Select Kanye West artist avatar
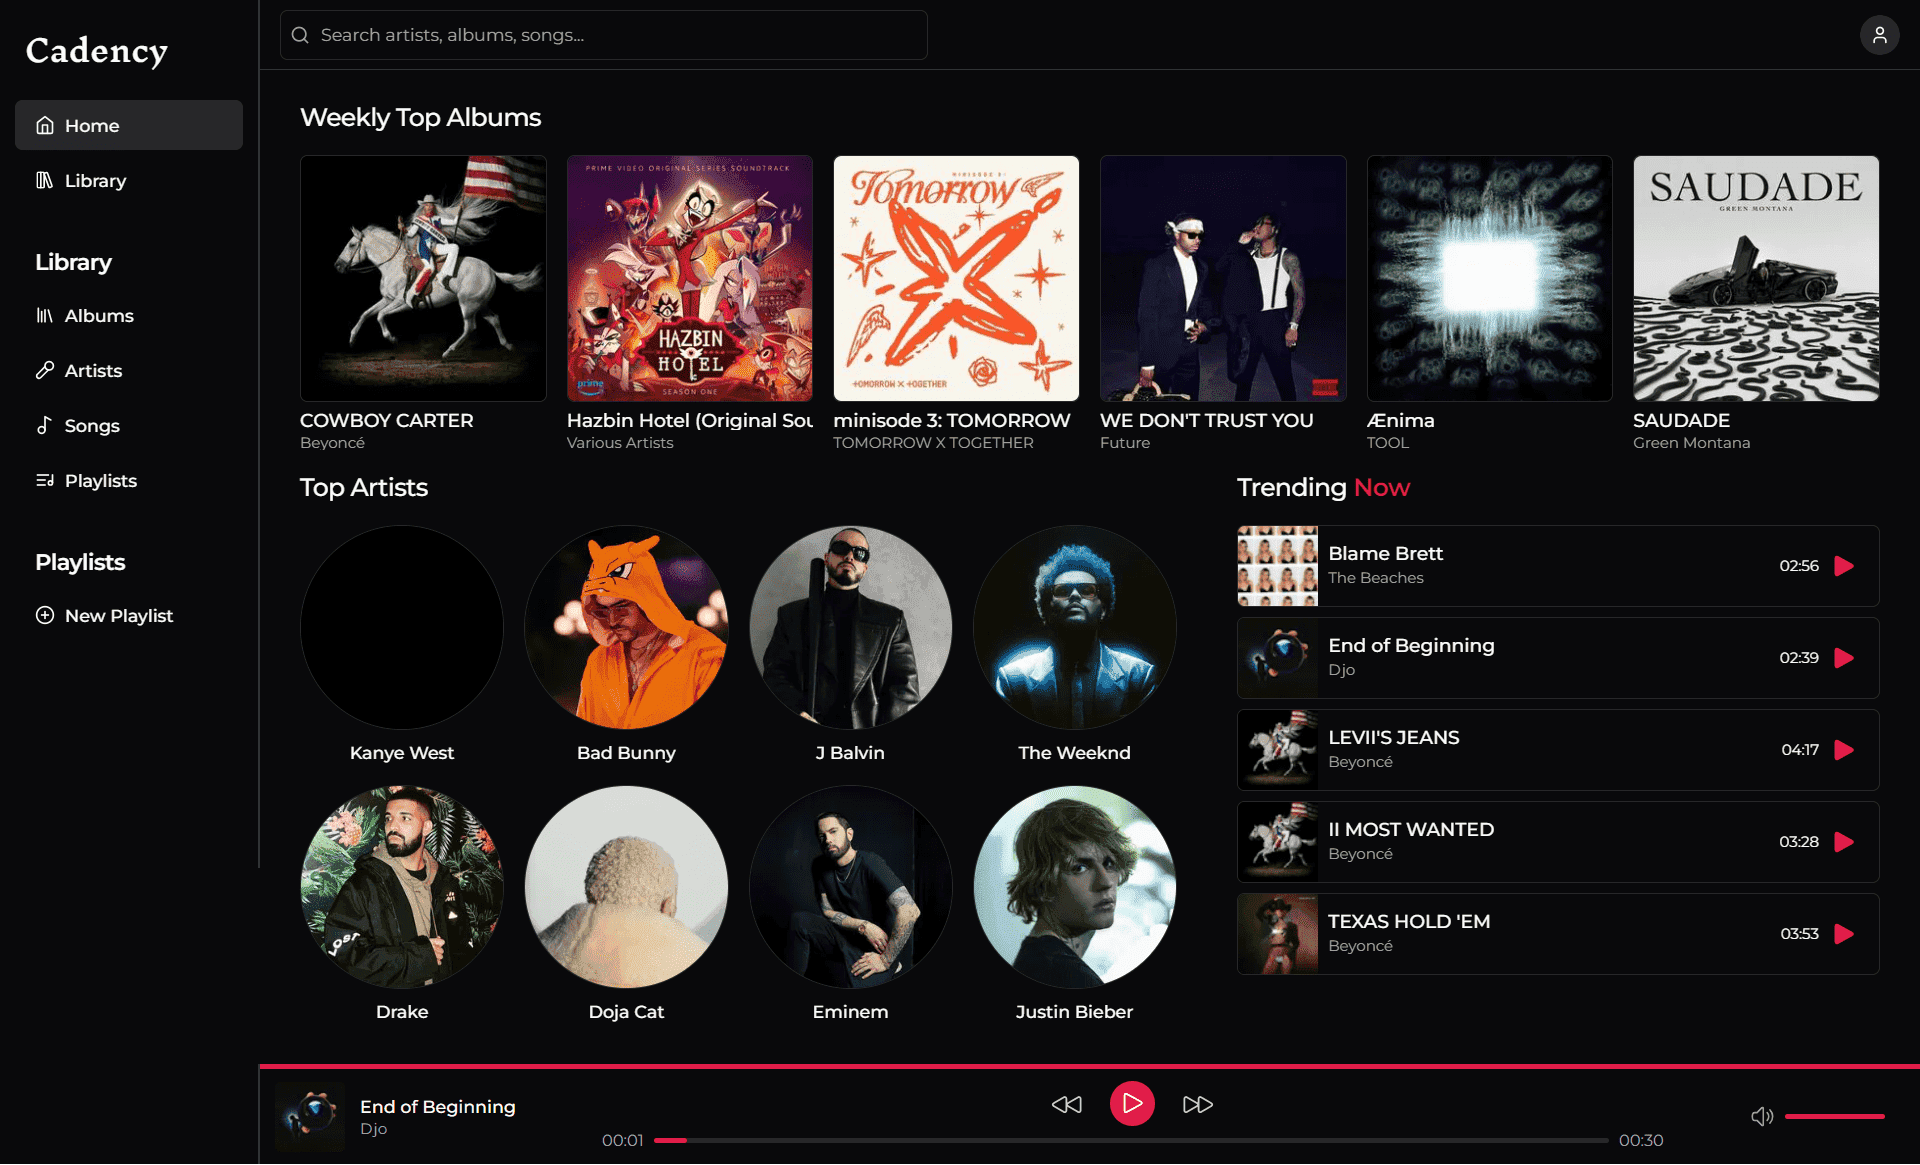 point(402,627)
